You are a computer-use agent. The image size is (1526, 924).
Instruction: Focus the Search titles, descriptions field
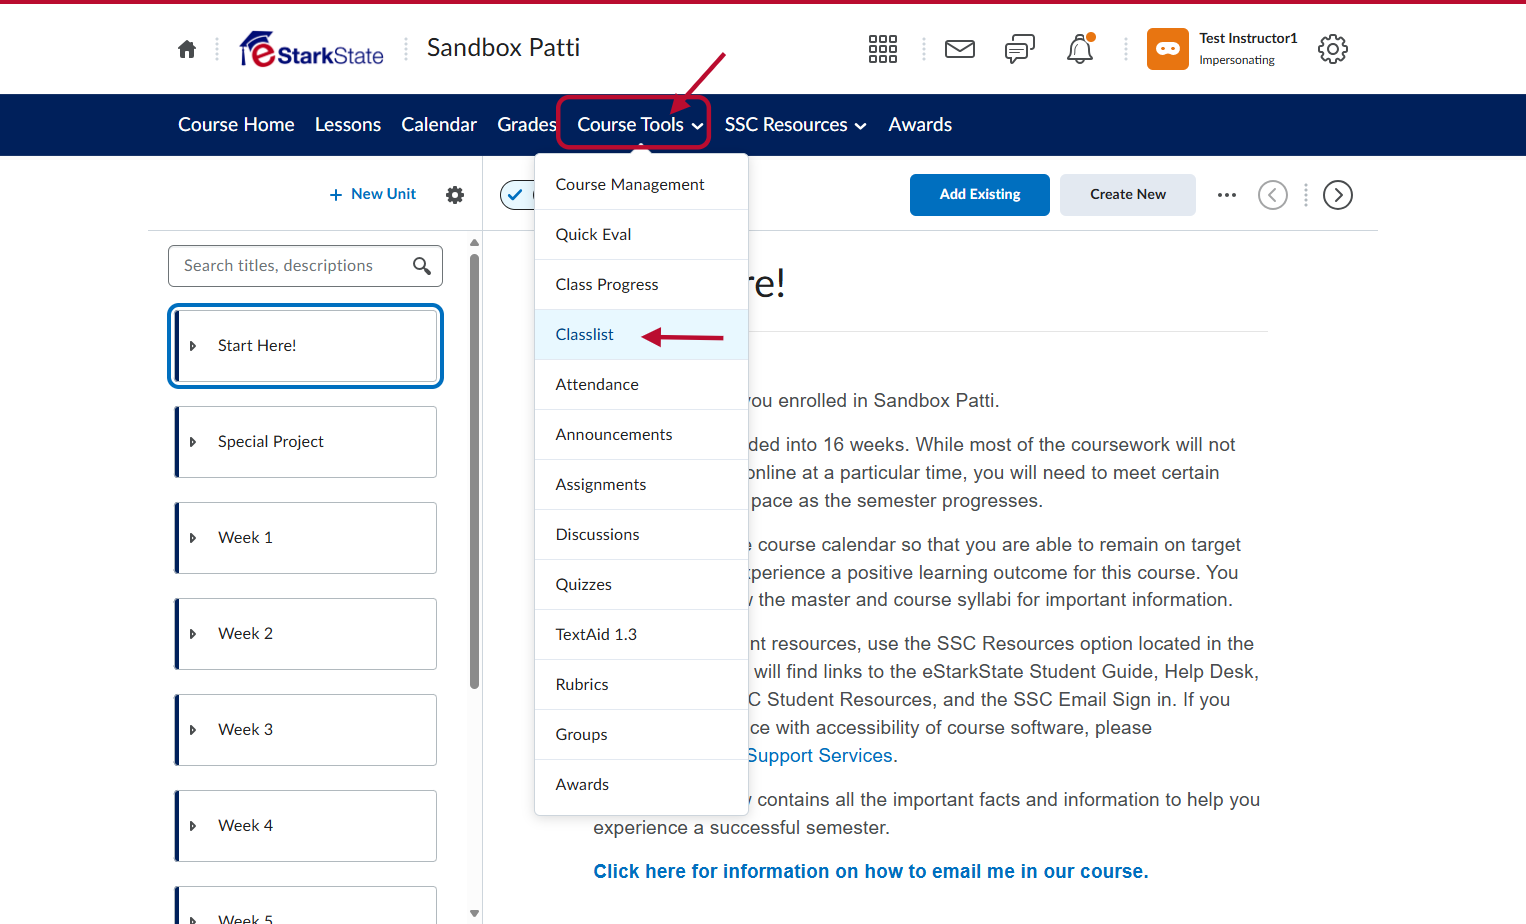coord(305,266)
